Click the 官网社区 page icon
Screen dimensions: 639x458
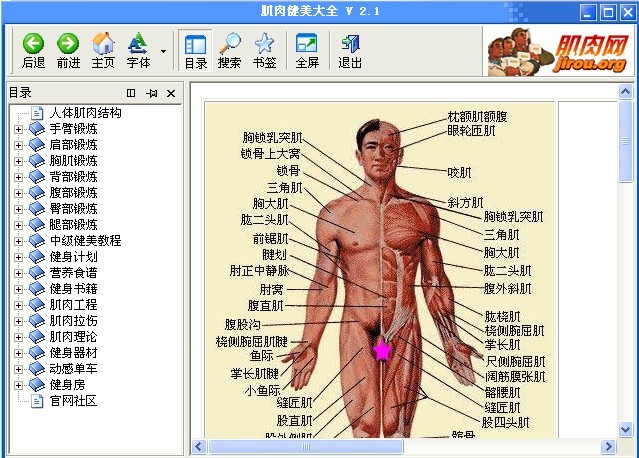pos(37,401)
